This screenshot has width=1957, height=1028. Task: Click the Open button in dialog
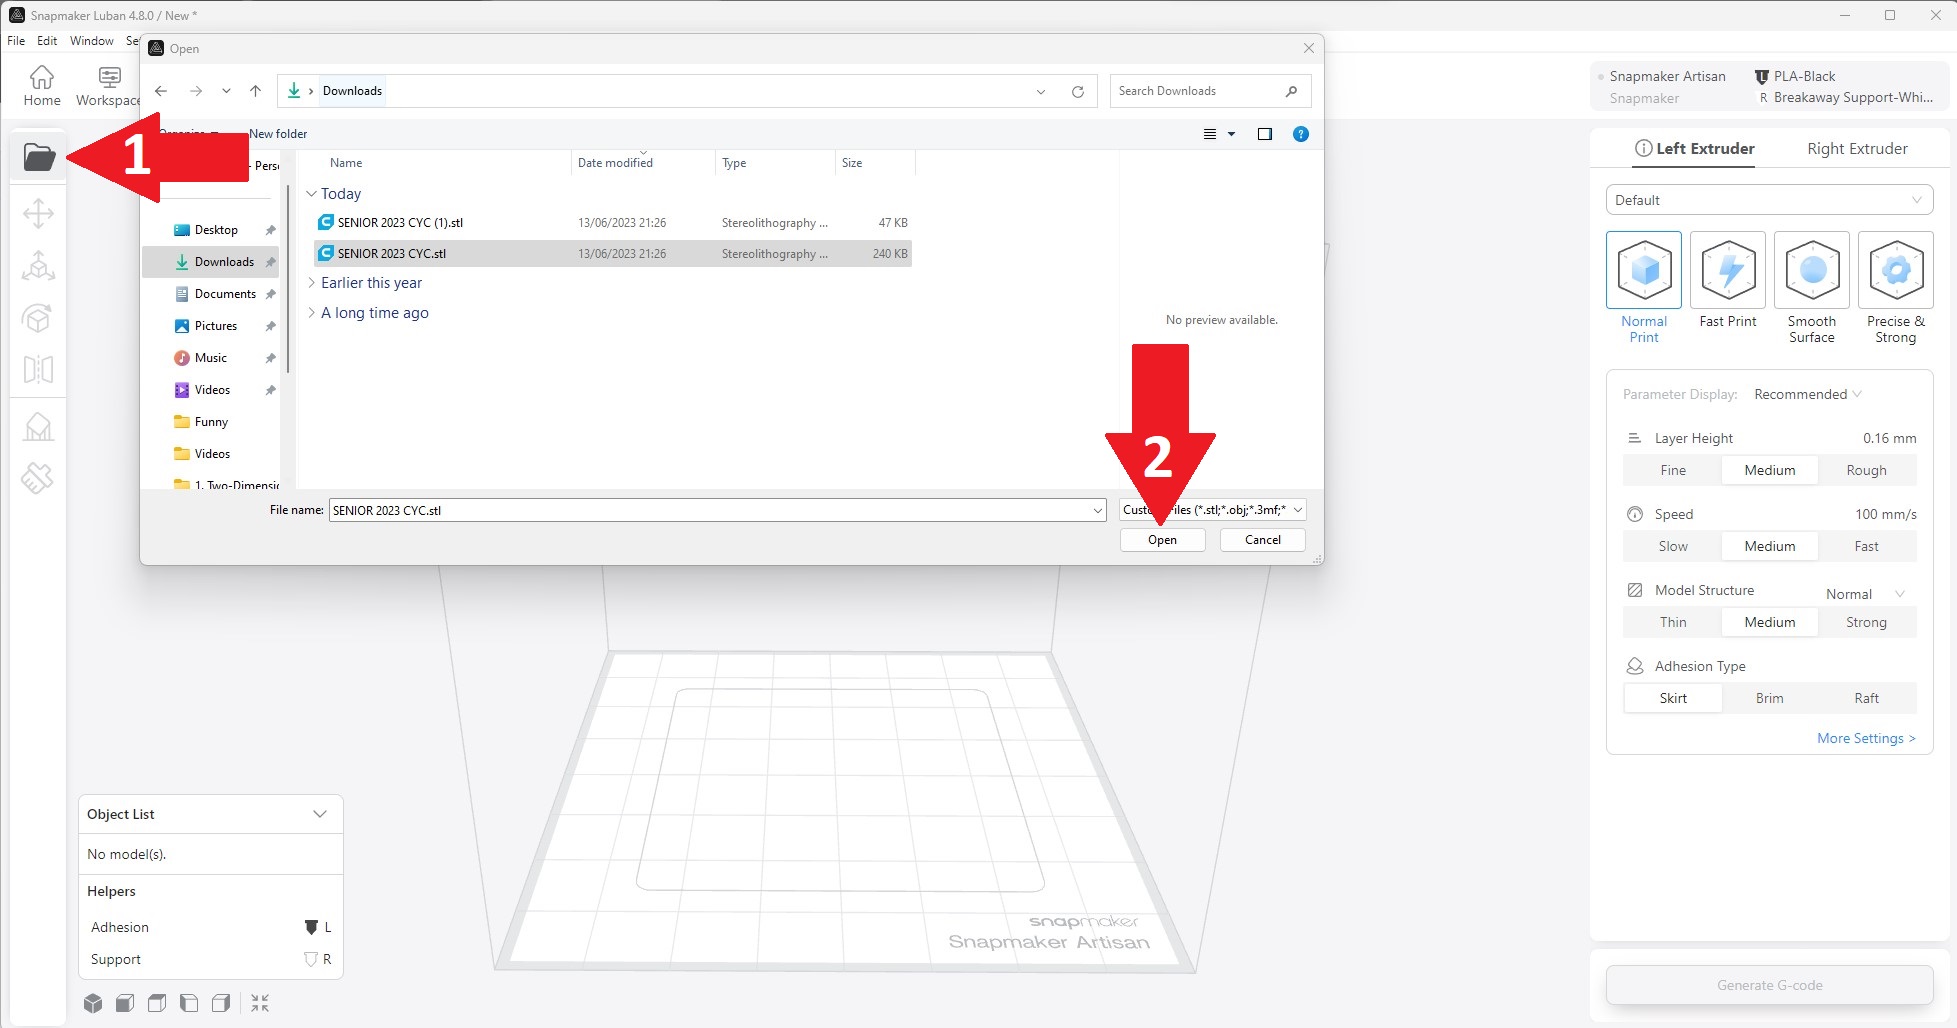click(x=1162, y=540)
